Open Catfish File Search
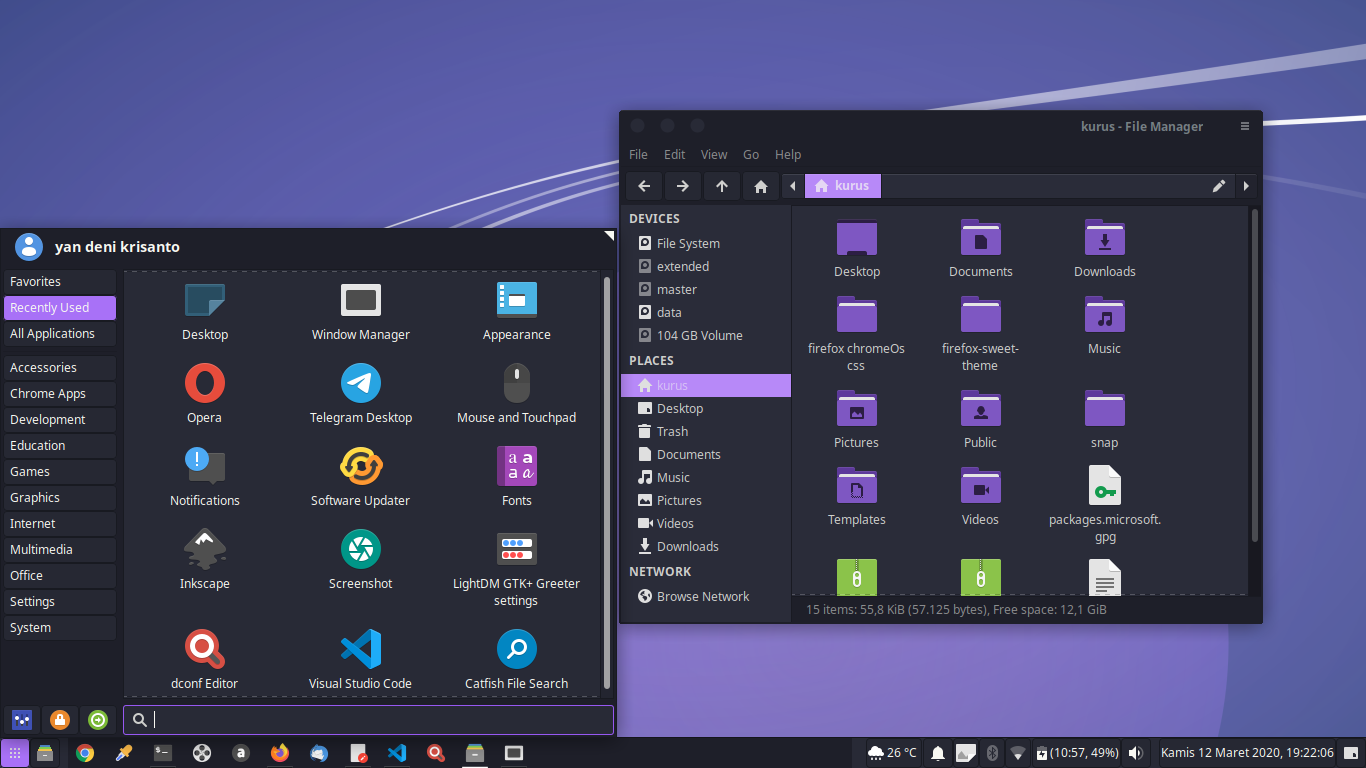This screenshot has width=1366, height=768. (x=516, y=657)
